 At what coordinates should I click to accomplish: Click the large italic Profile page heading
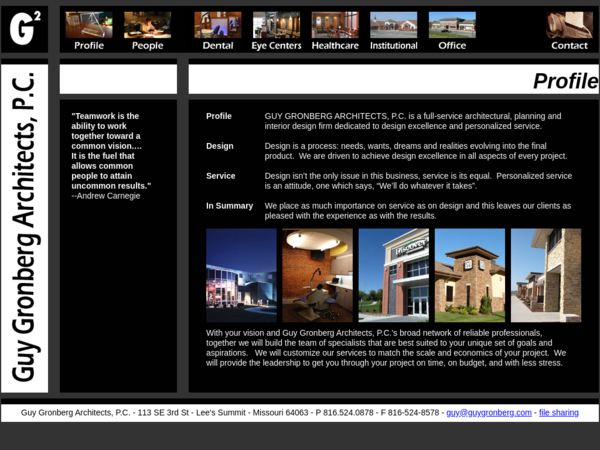(x=565, y=81)
